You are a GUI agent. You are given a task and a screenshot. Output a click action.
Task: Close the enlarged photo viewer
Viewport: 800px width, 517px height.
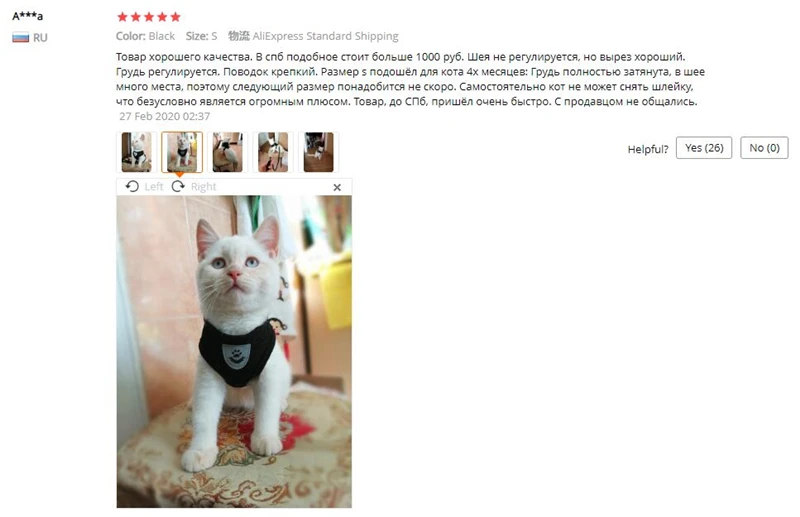[x=337, y=187]
